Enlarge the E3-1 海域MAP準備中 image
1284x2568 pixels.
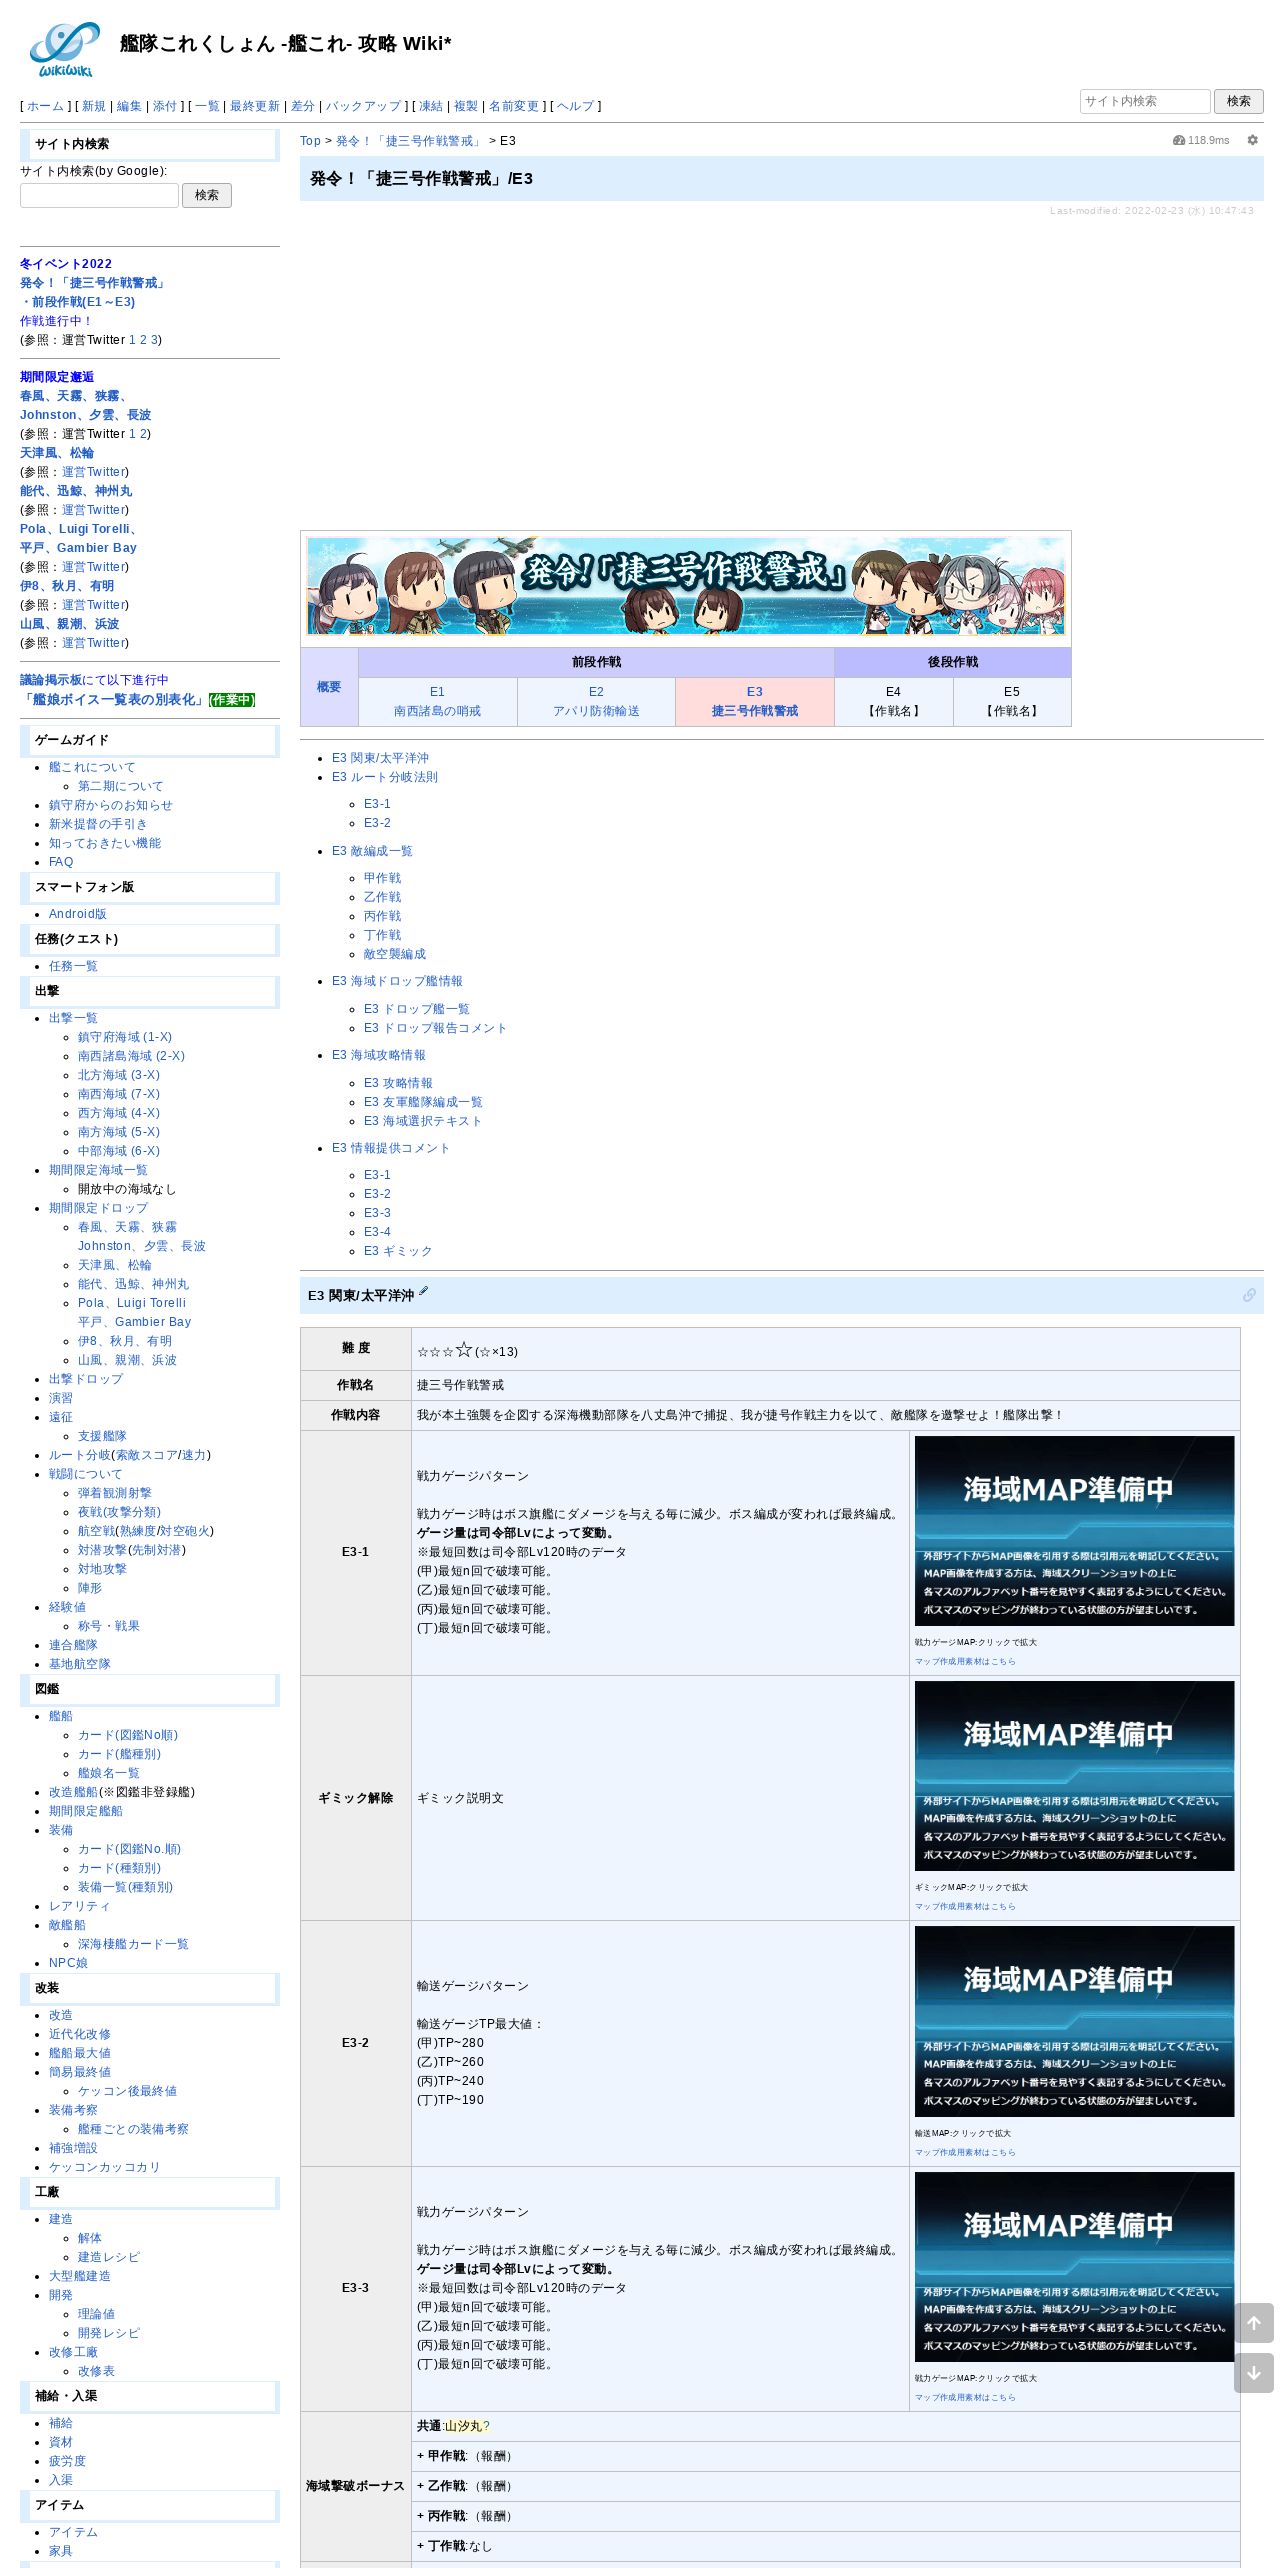click(x=1074, y=1531)
